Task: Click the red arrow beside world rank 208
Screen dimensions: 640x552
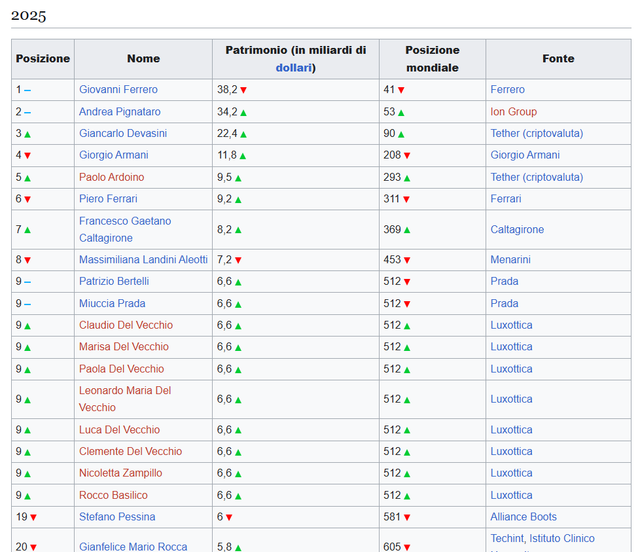Action: point(407,156)
